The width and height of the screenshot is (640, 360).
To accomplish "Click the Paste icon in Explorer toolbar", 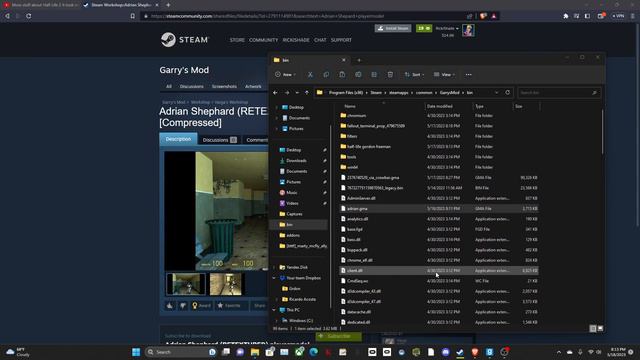I will (342, 75).
